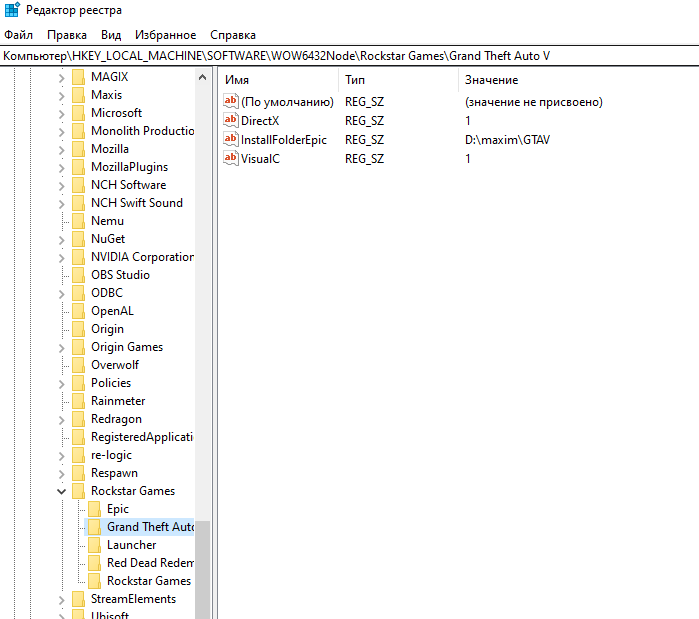Select the InstallFolderEpic value name

pos(284,140)
